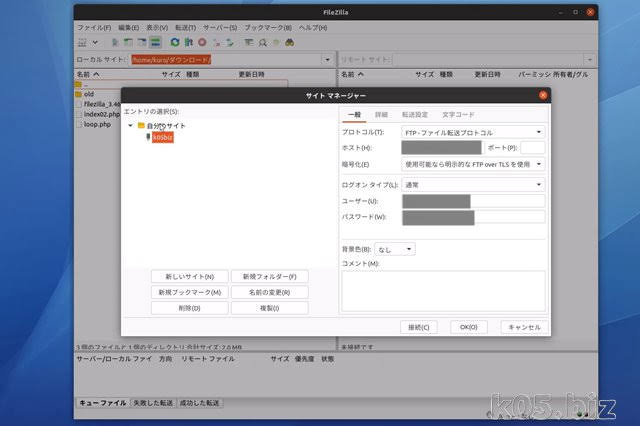Screen dimensions: 640x426
Task: Expand the remote site path dropdown
Action: pyautogui.click(x=589, y=60)
